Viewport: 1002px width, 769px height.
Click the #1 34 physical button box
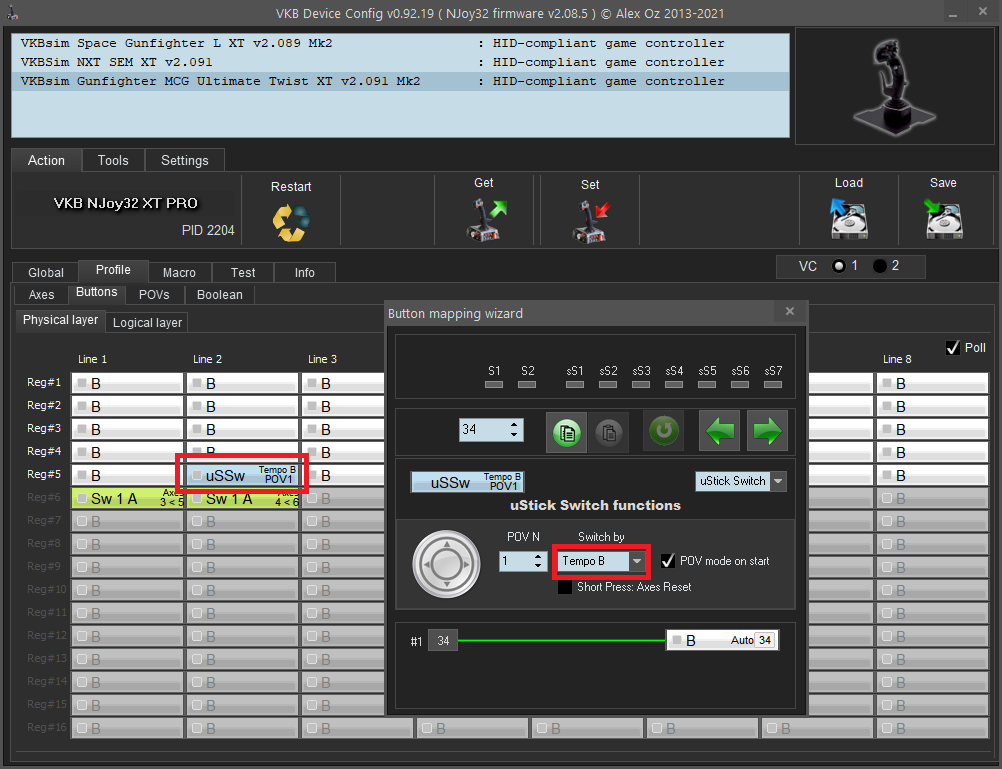pos(443,641)
